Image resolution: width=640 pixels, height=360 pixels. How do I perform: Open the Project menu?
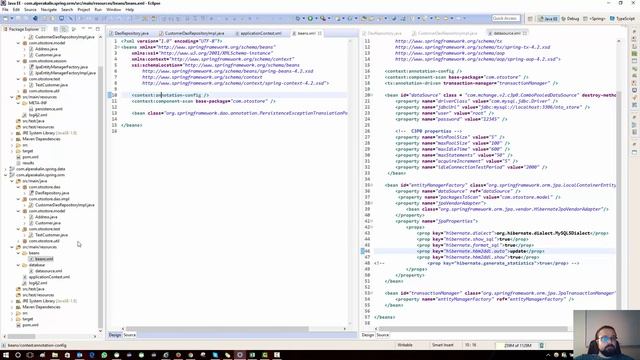point(84,9)
